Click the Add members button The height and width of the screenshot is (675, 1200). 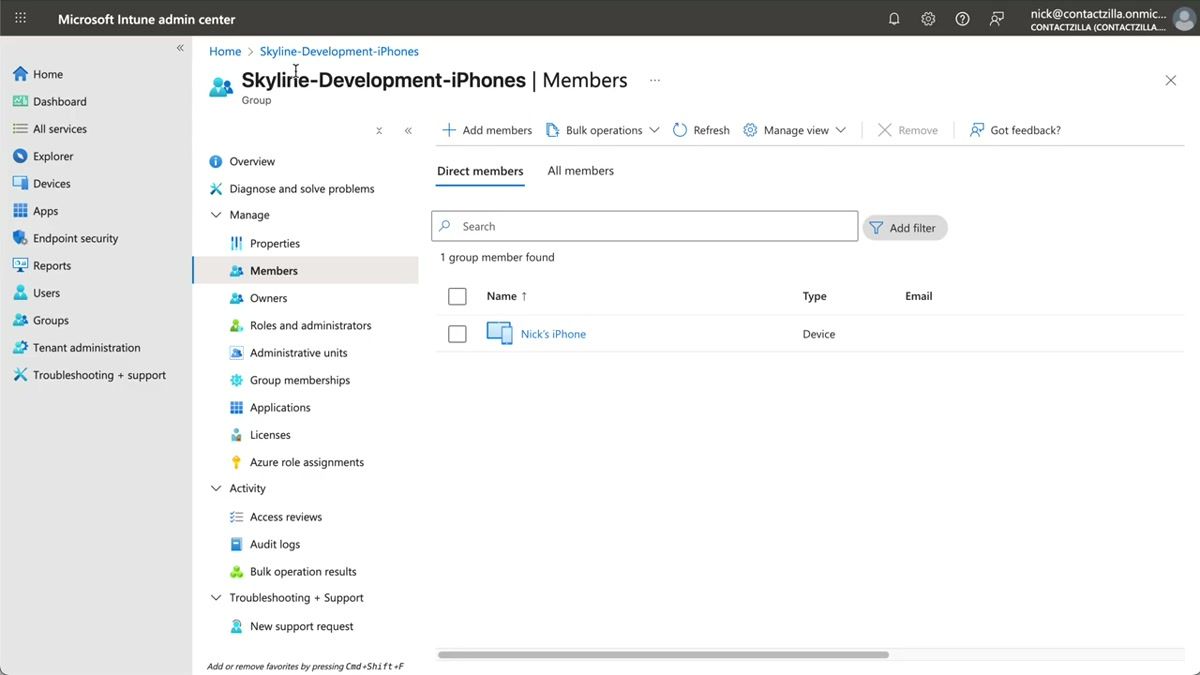click(x=487, y=130)
